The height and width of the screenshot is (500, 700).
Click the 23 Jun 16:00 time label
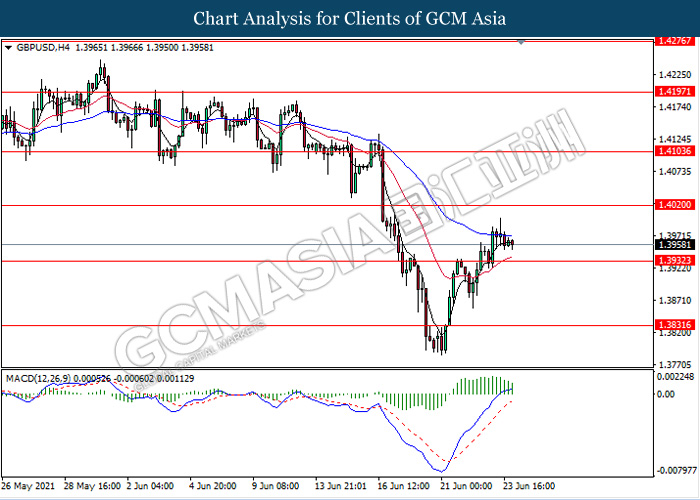click(x=527, y=486)
